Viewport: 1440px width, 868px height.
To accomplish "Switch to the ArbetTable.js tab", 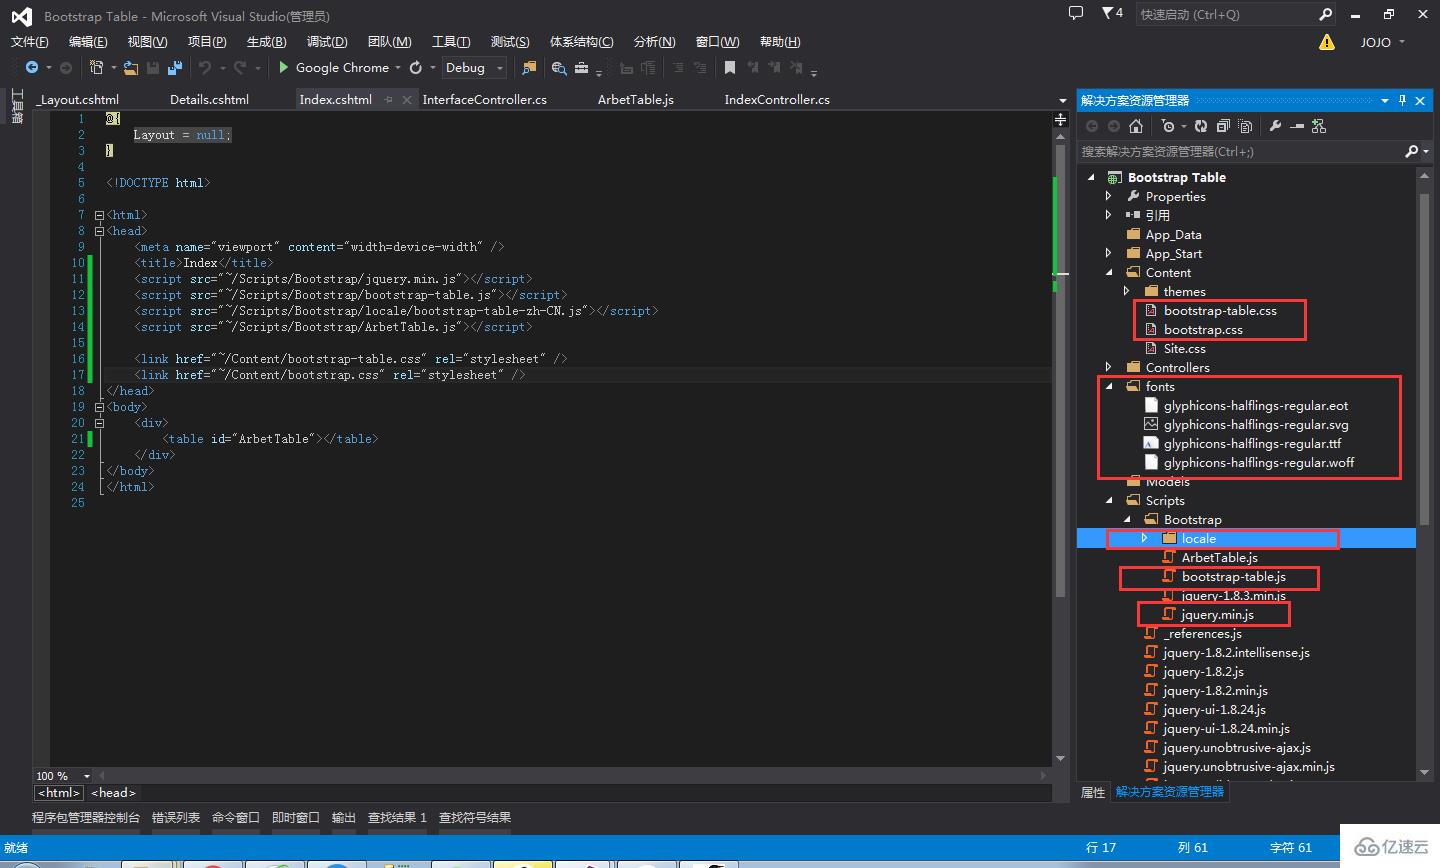I will tap(636, 99).
